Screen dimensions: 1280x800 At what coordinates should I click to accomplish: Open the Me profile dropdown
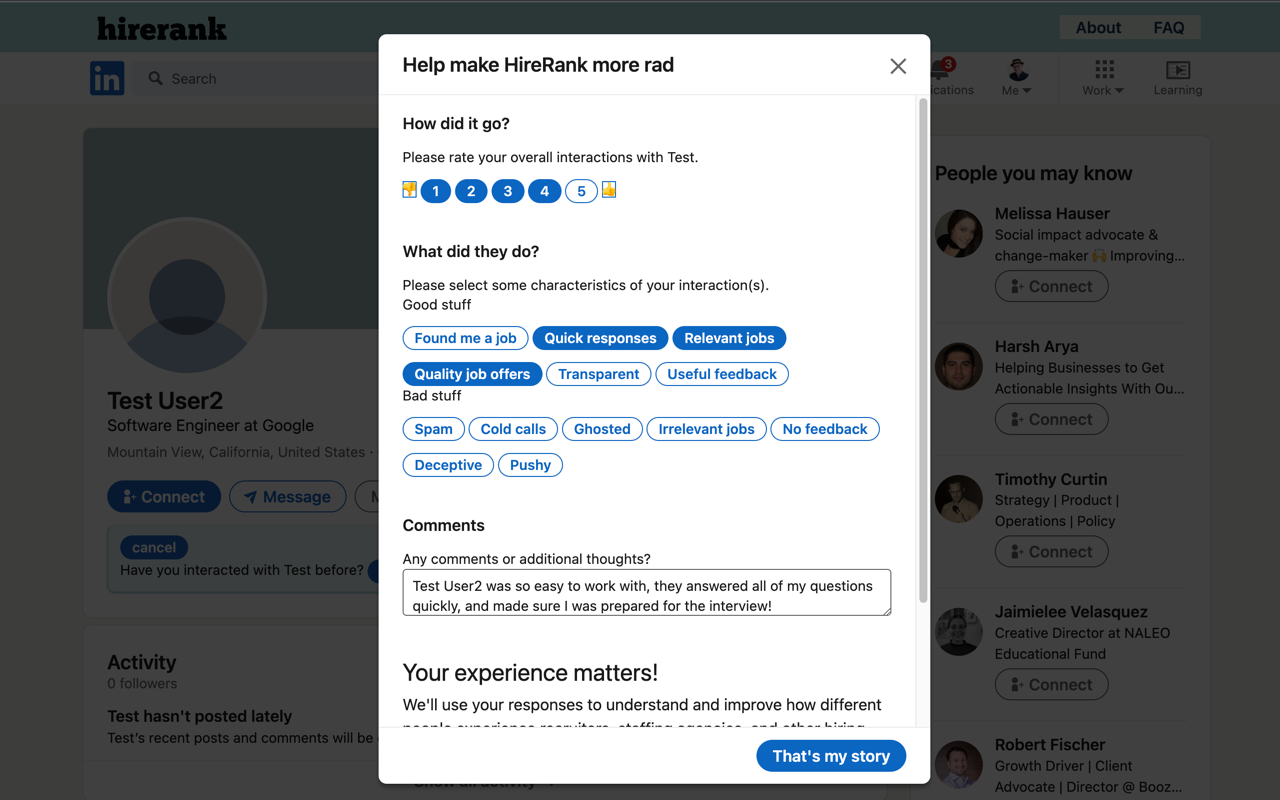click(x=1017, y=78)
